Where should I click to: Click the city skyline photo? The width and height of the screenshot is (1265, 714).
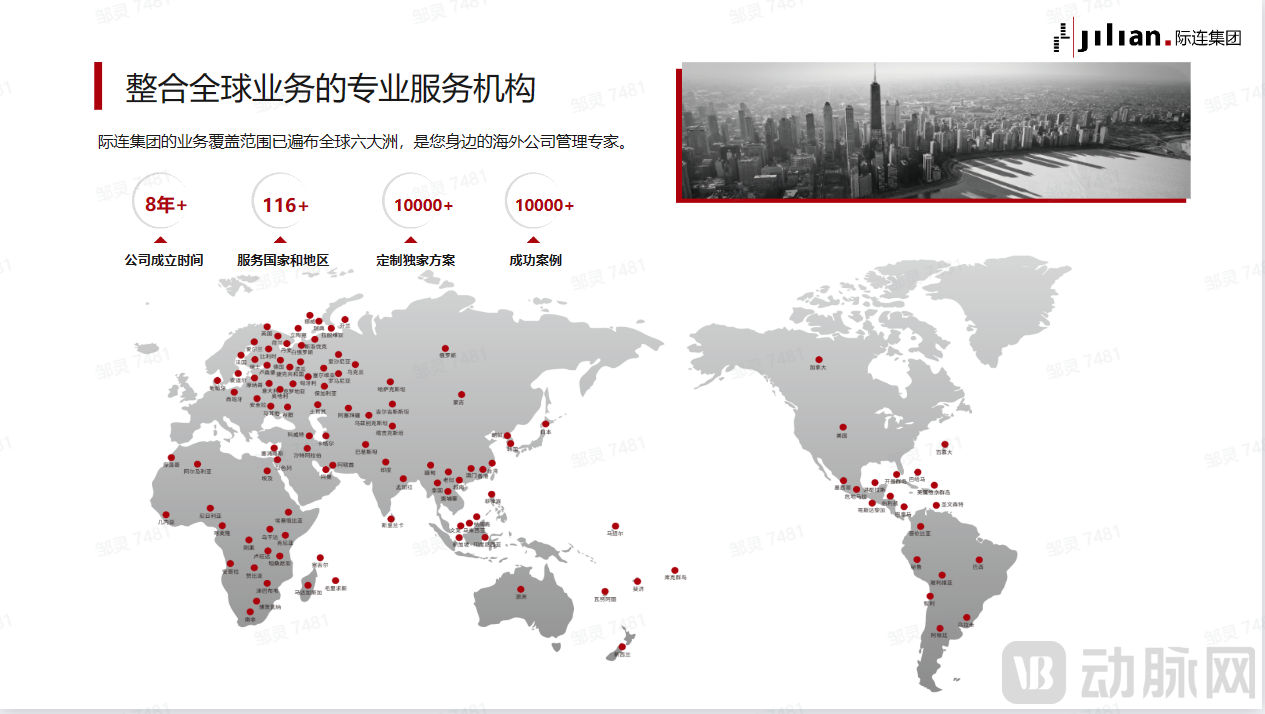coord(935,131)
